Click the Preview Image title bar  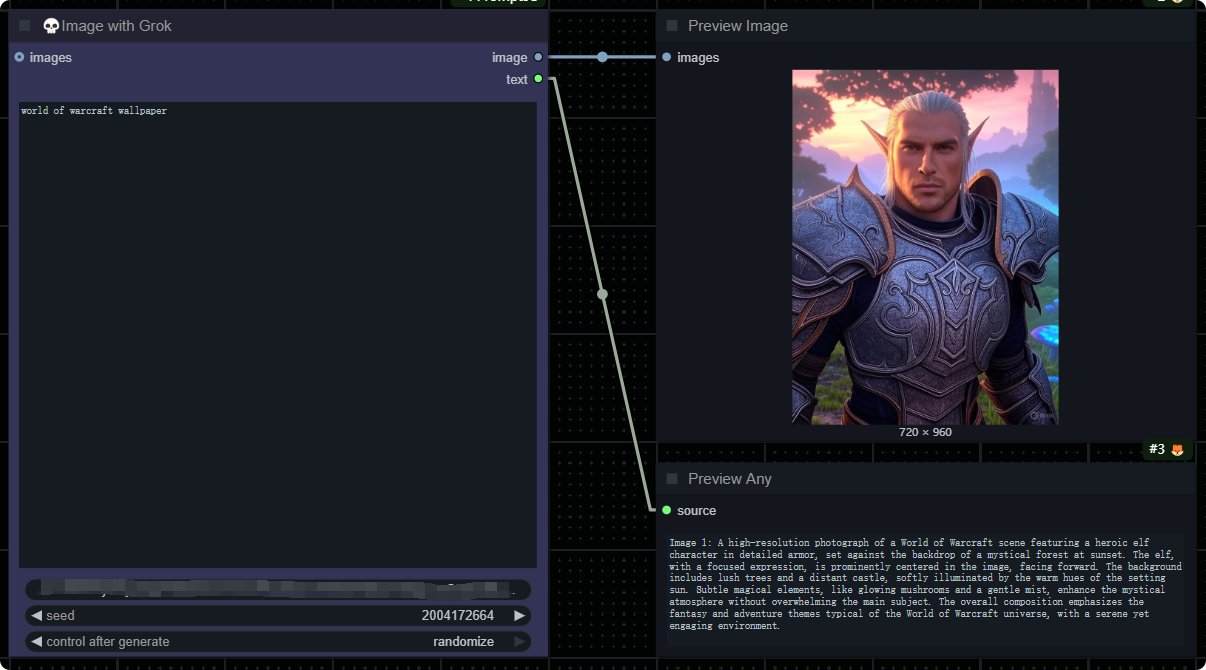pyautogui.click(x=900, y=26)
